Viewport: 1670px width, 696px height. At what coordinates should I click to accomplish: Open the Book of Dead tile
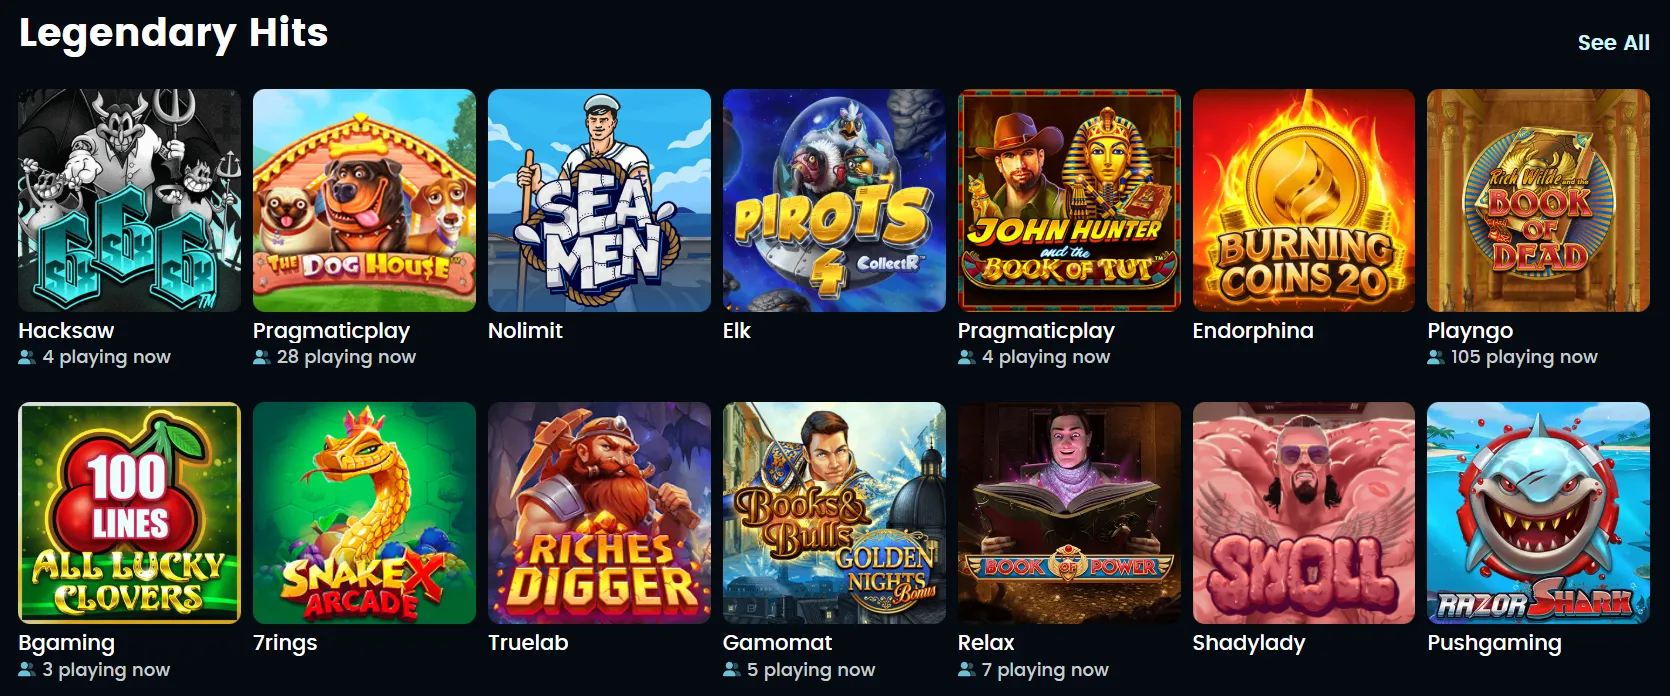[1538, 201]
